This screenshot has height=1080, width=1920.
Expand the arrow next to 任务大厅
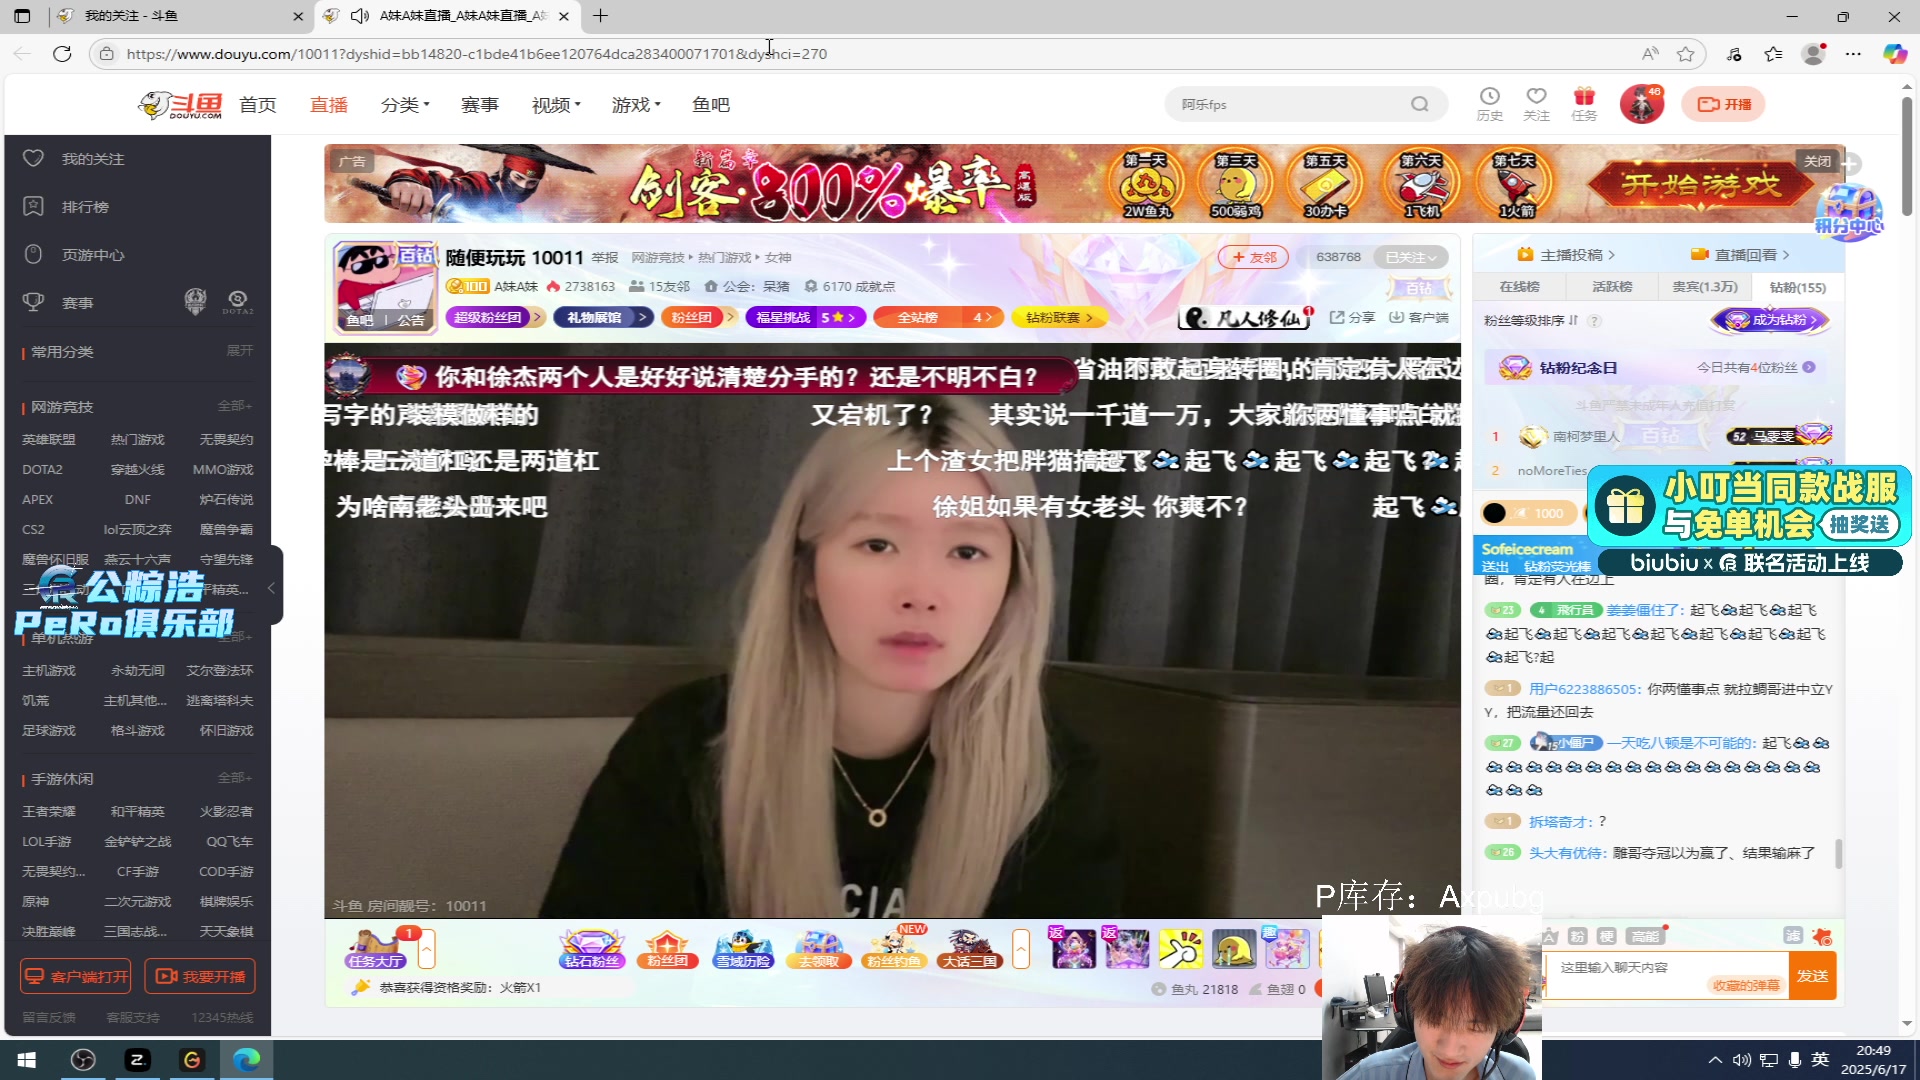[427, 949]
